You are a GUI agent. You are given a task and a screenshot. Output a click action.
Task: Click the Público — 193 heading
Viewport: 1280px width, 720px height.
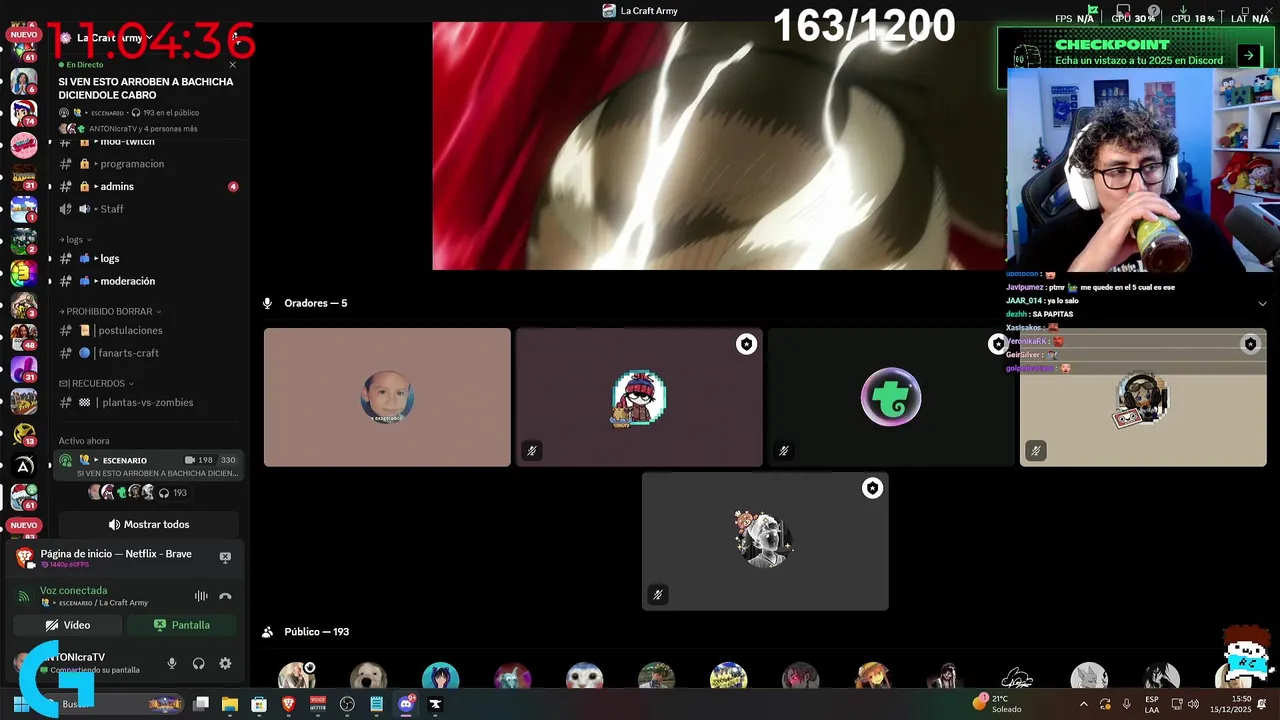click(316, 632)
